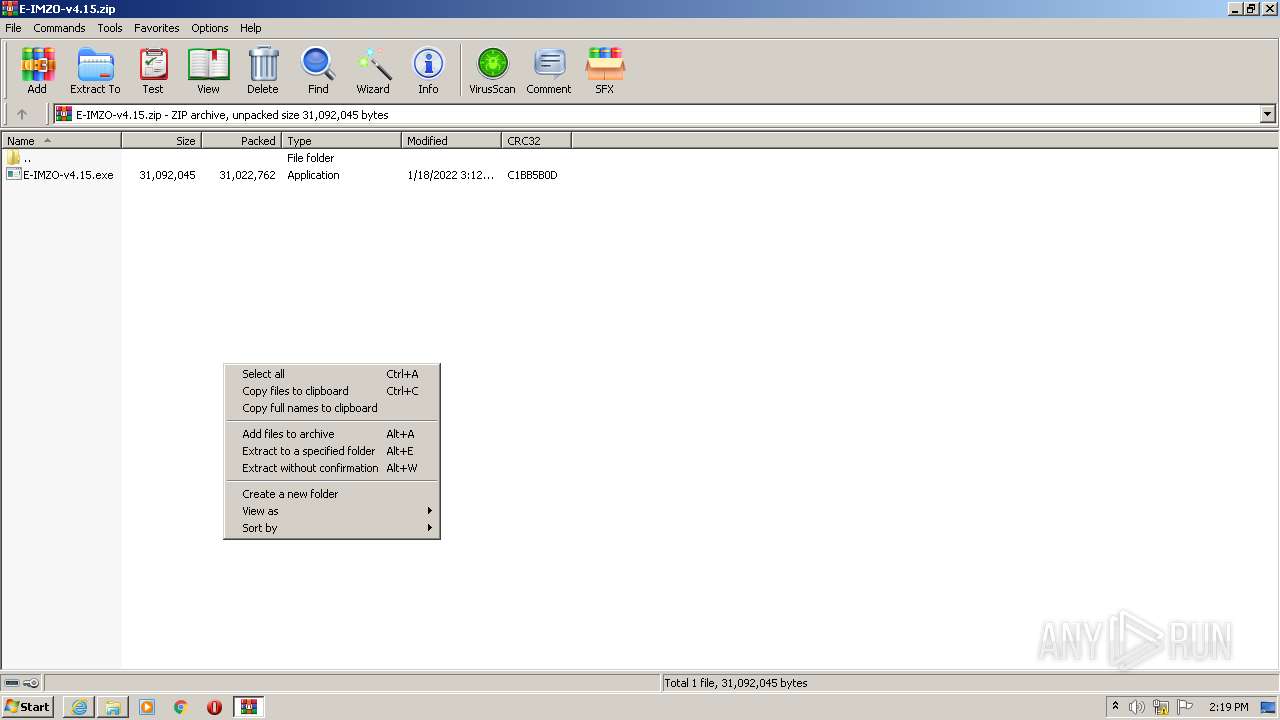1280x720 pixels.
Task: Open the Tools menu
Action: point(110,28)
